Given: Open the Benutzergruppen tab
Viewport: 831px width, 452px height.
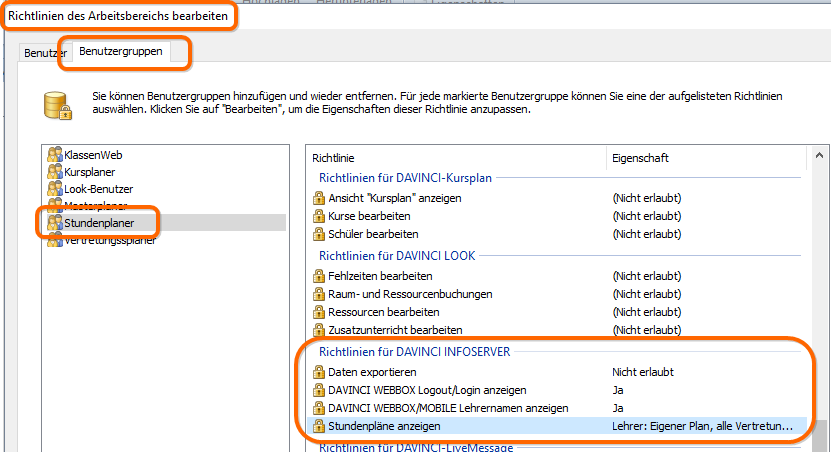Looking at the screenshot, I should coord(121,51).
